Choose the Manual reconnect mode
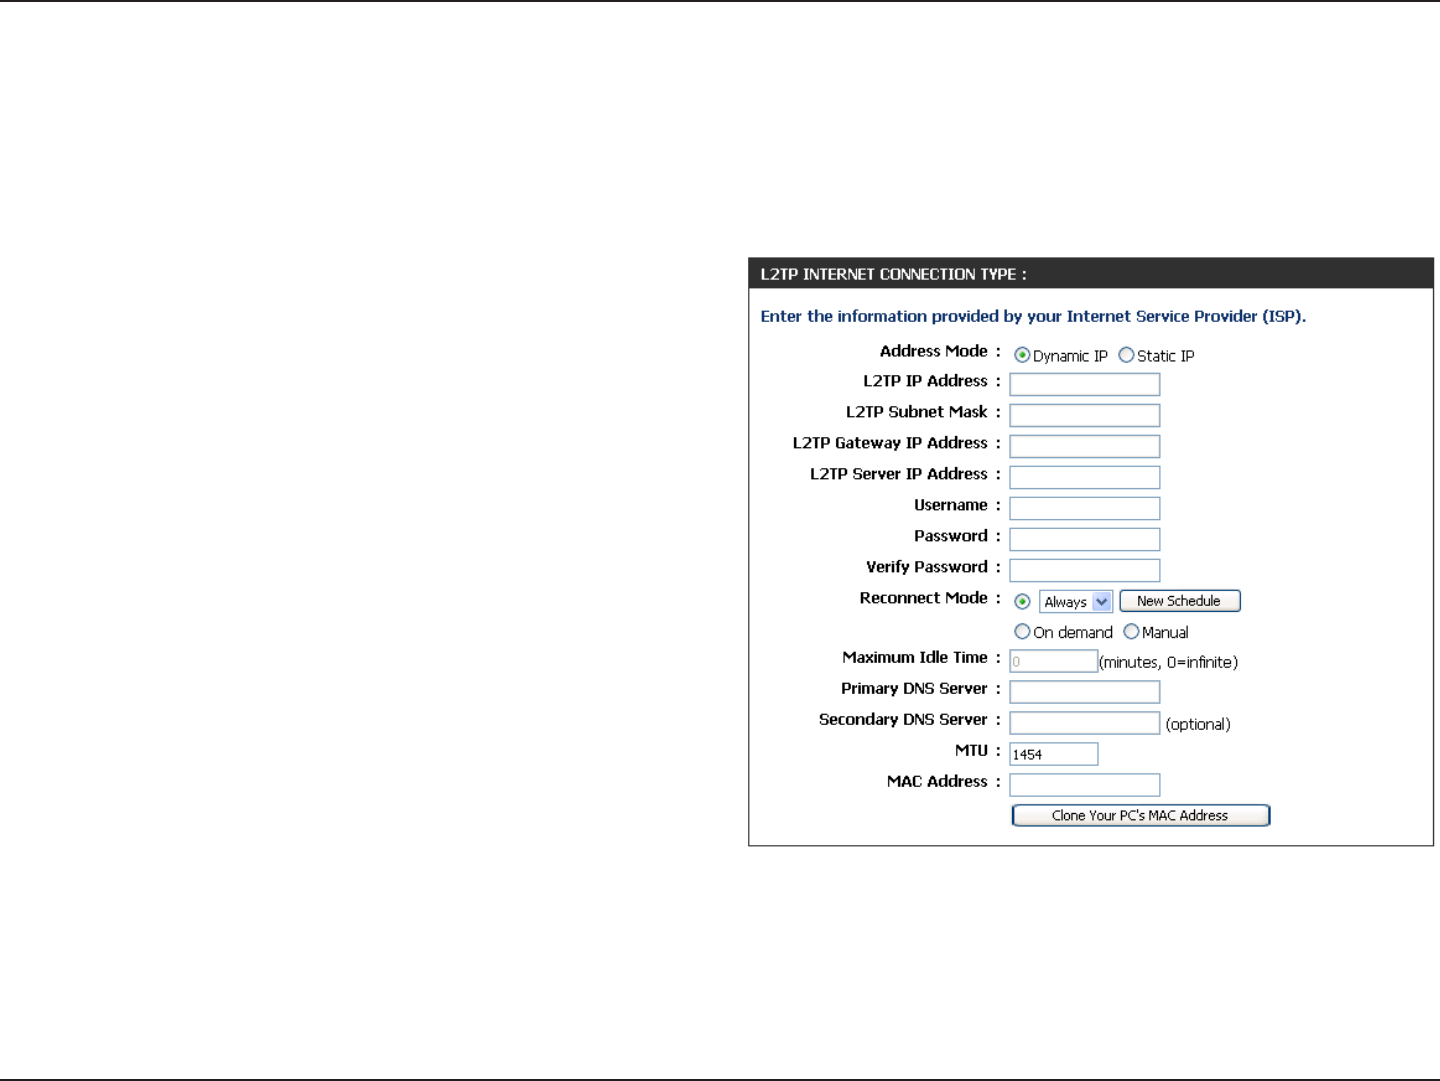The height and width of the screenshot is (1081, 1440). coord(1131,632)
